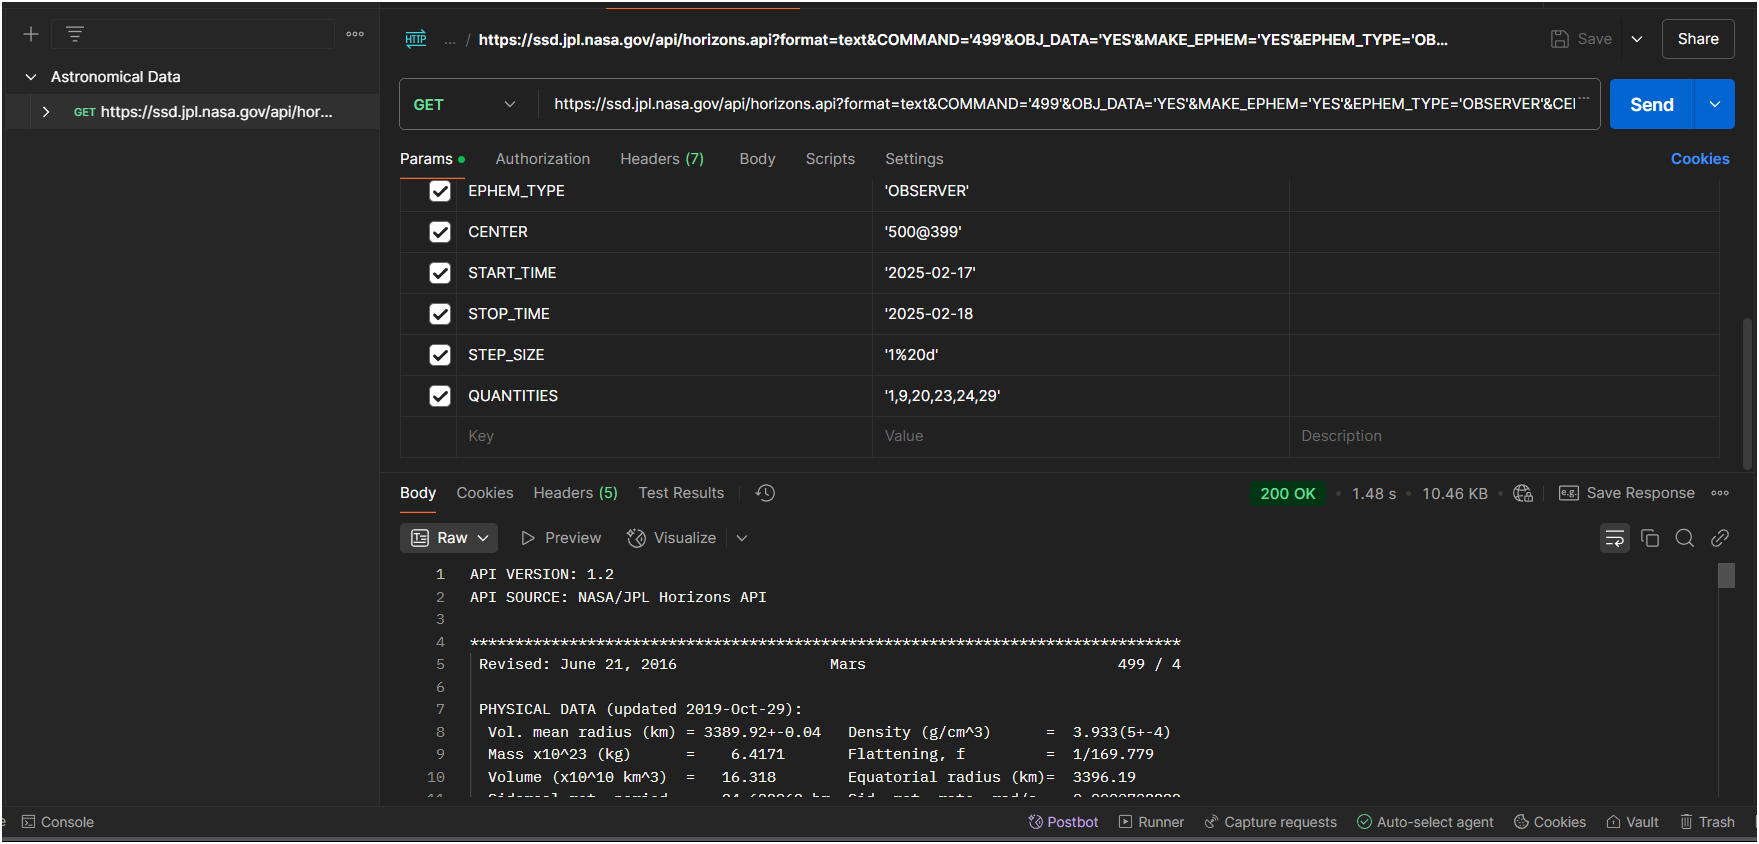Open the Send options dropdown arrow
This screenshot has width=1759, height=844.
[x=1715, y=104]
